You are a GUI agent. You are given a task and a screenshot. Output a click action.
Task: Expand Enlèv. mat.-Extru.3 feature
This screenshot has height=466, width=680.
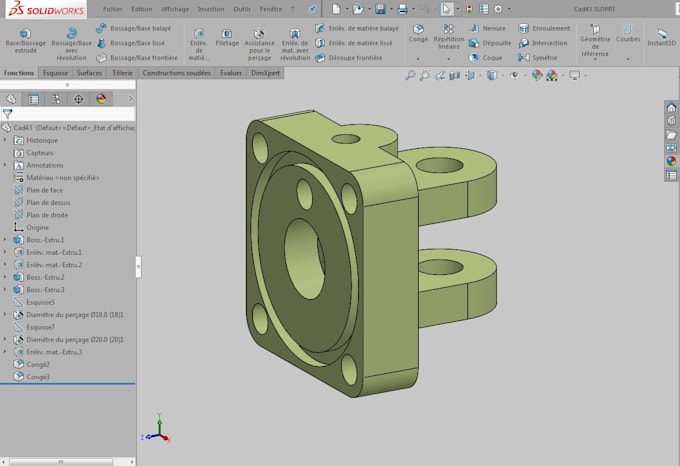click(5, 352)
